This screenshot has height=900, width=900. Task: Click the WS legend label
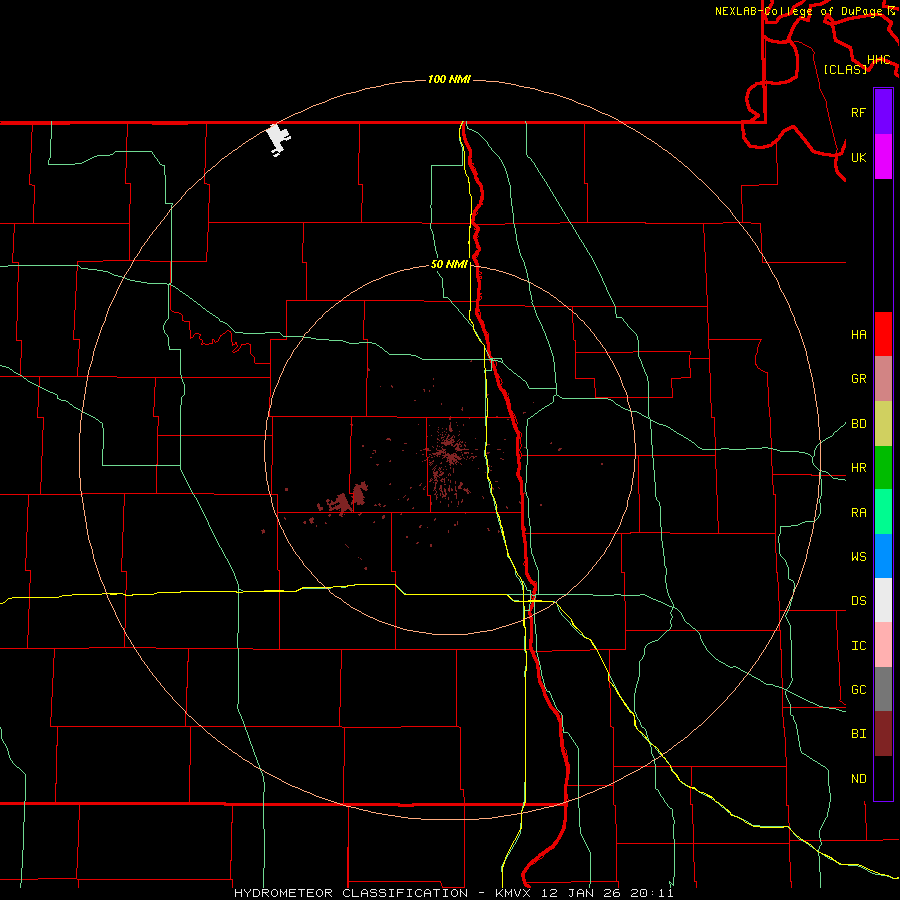[858, 556]
